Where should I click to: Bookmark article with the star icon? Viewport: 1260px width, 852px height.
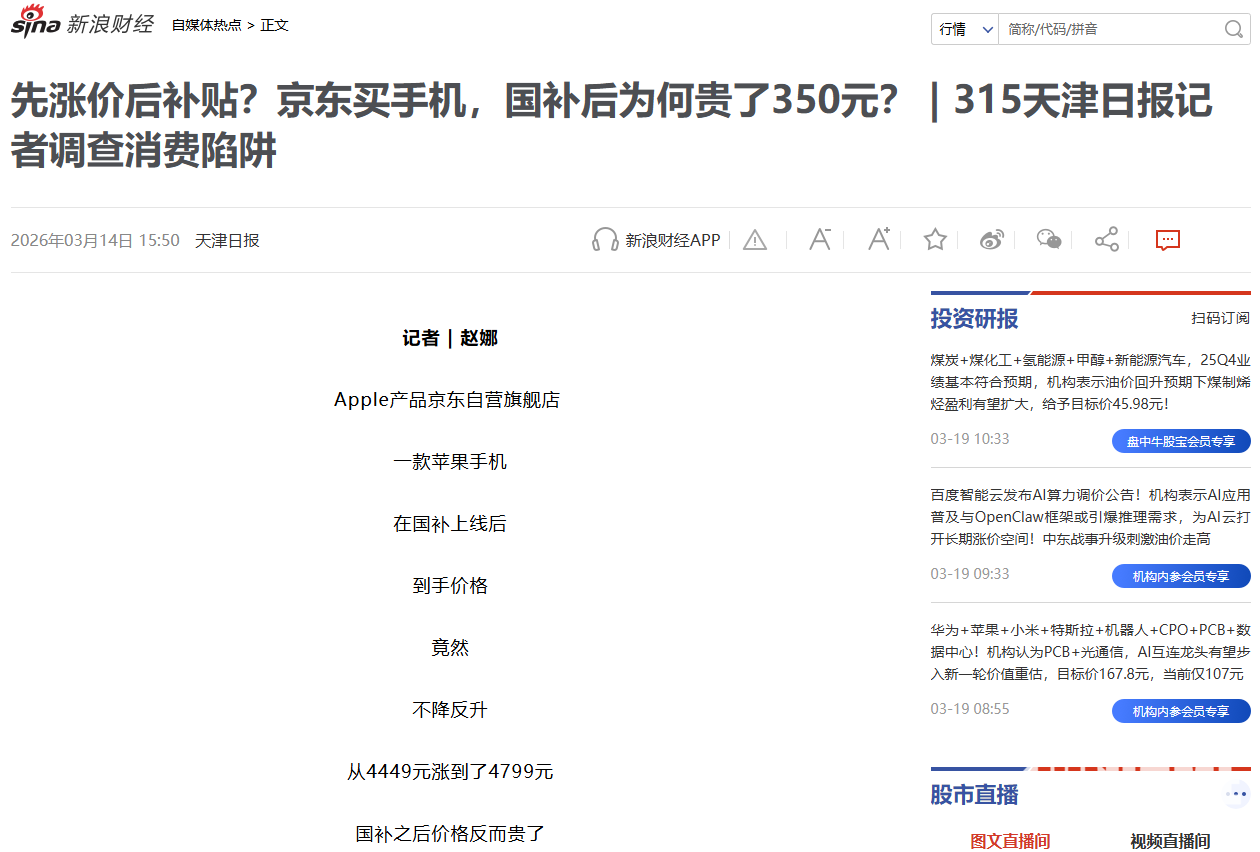point(935,240)
